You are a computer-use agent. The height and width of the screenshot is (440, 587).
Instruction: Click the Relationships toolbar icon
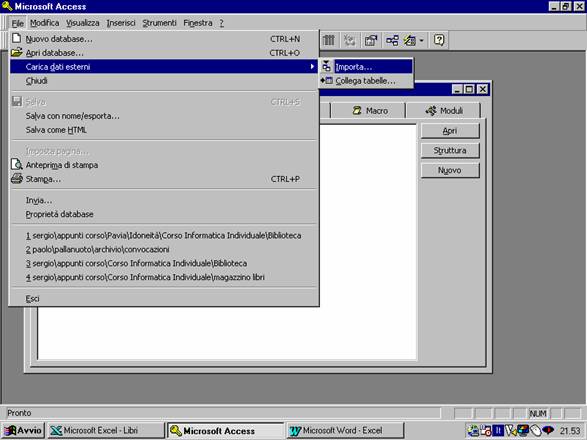coord(392,40)
